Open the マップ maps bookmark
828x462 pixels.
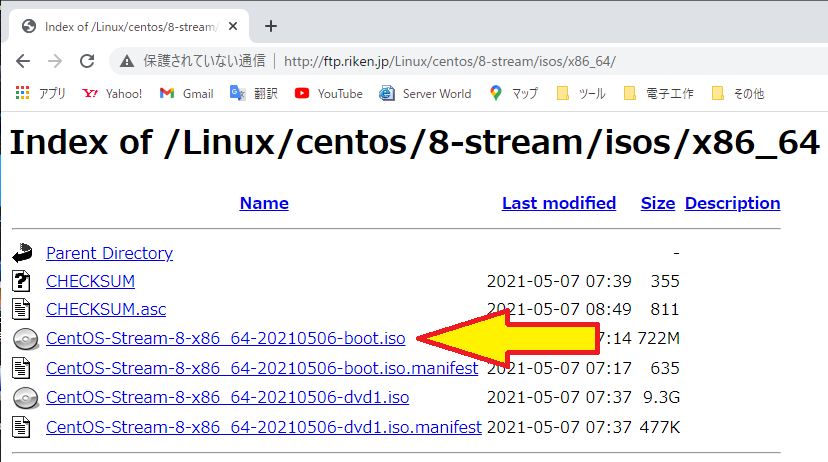[513, 93]
